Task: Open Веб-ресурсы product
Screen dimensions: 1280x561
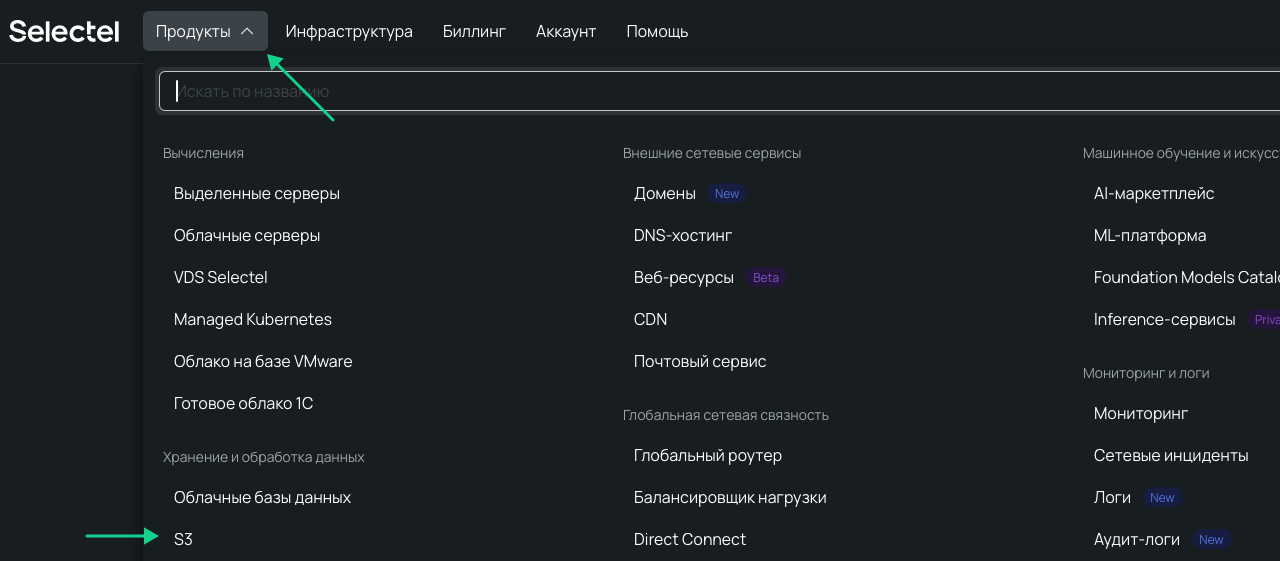Action: tap(684, 277)
